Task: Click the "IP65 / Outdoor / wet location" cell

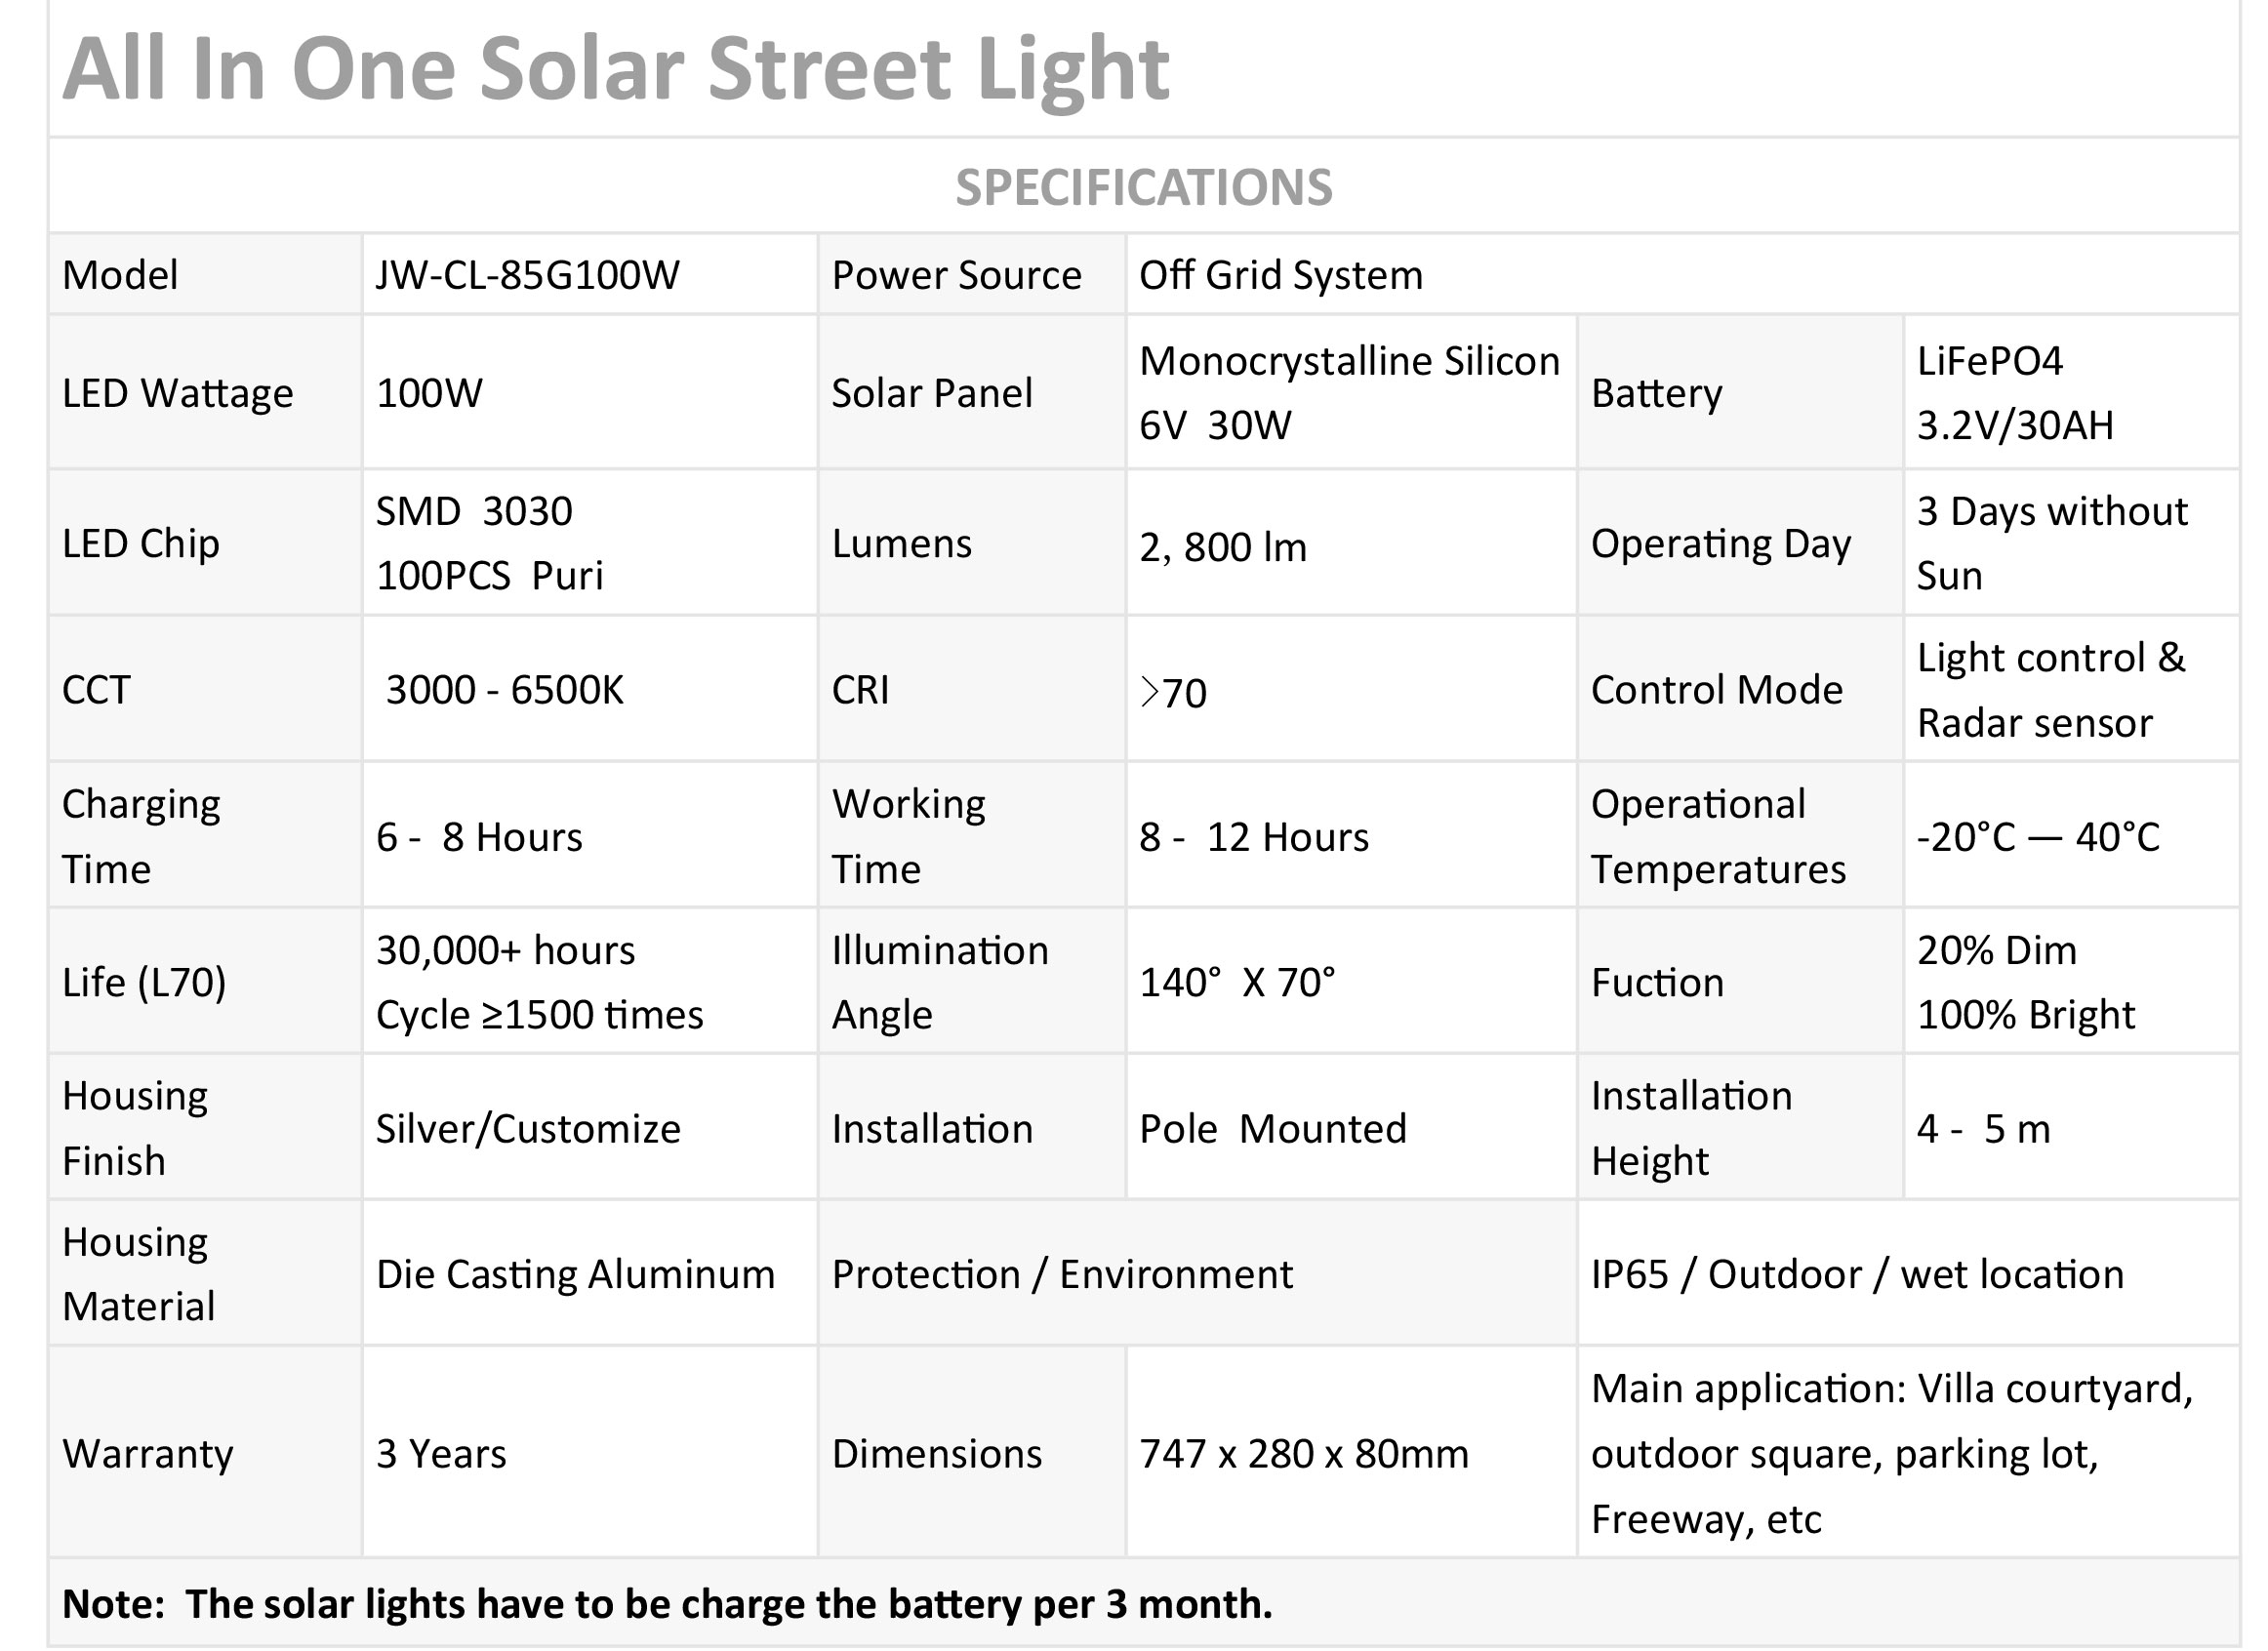Action: coord(1857,1275)
